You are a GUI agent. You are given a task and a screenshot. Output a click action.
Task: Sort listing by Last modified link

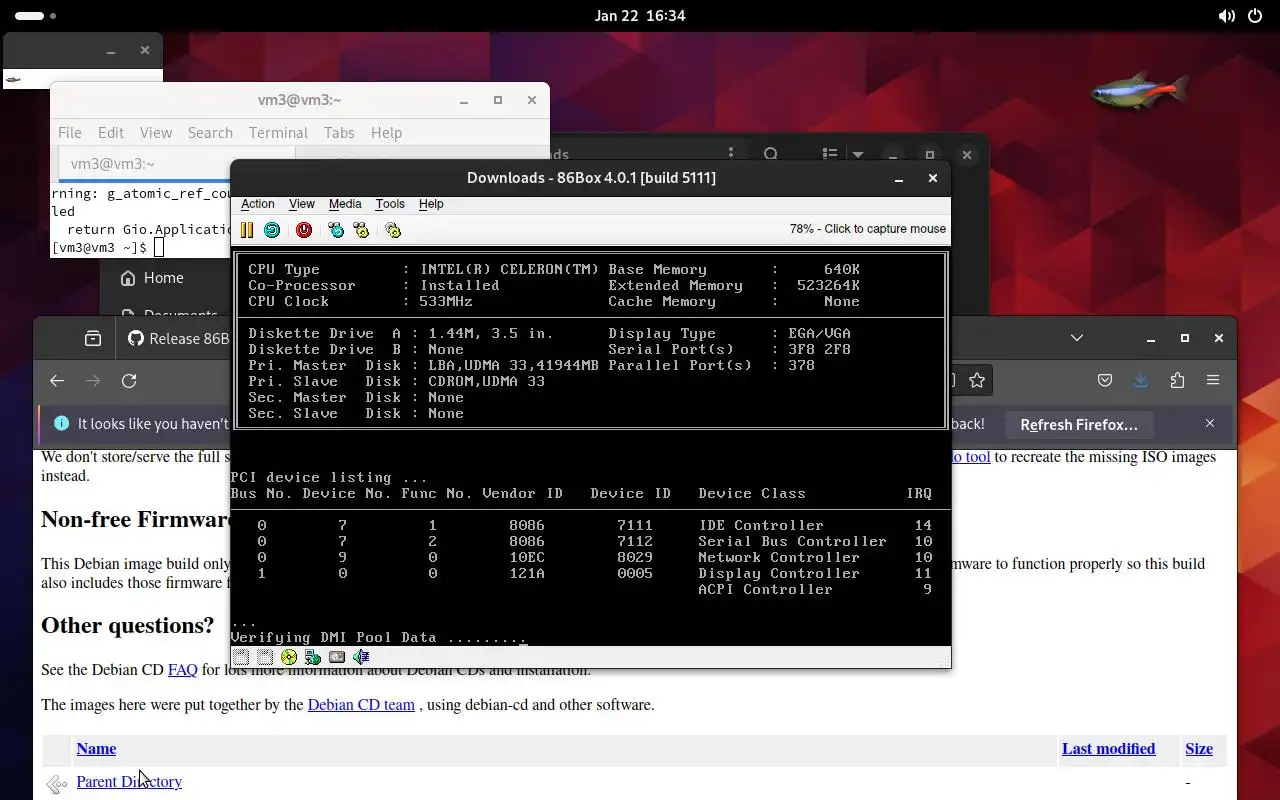(x=1108, y=748)
